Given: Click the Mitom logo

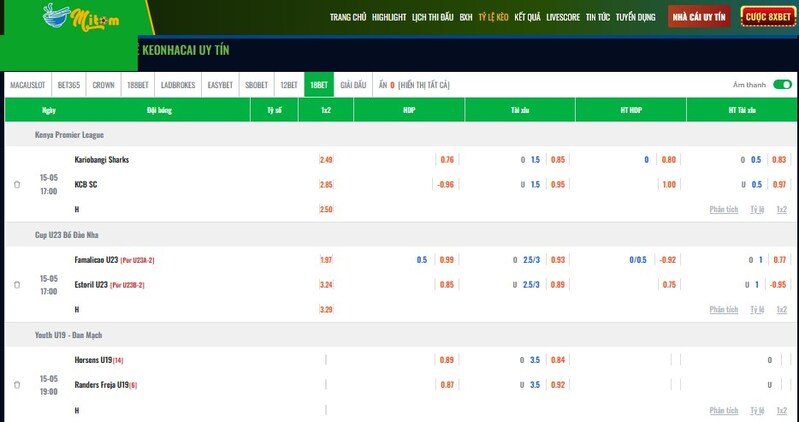Looking at the screenshot, I should coord(81,17).
